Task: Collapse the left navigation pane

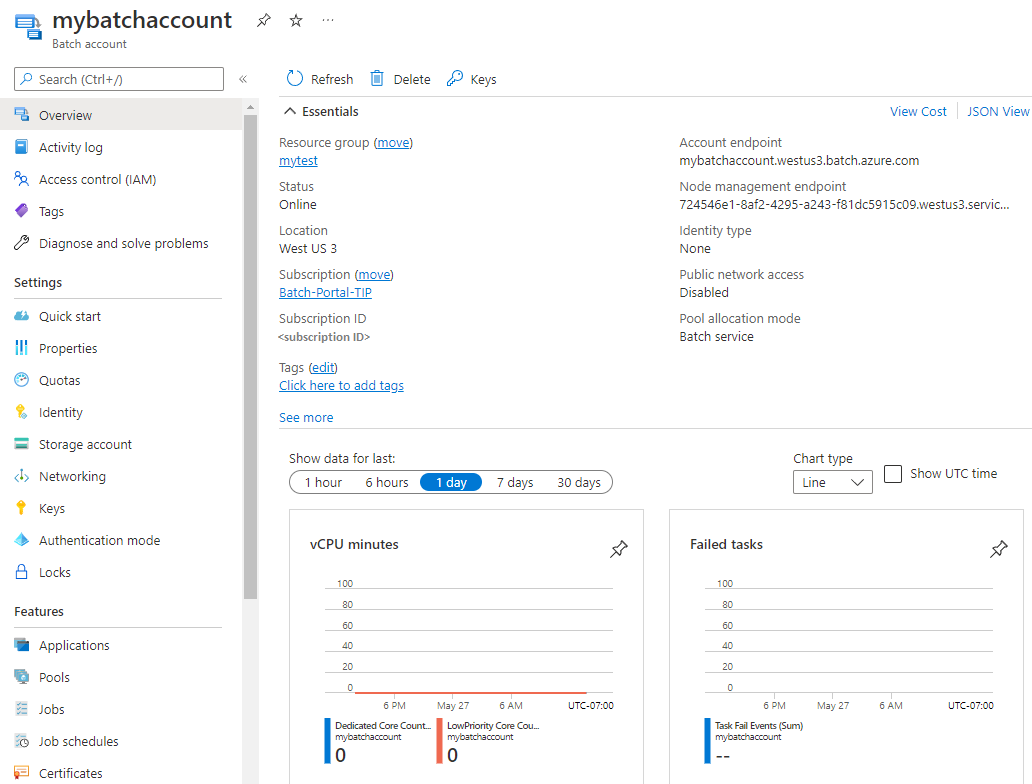Action: point(243,79)
